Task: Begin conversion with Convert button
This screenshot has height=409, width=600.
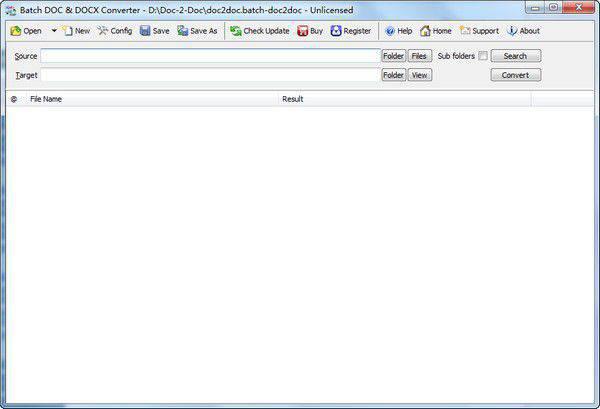Action: [x=515, y=75]
